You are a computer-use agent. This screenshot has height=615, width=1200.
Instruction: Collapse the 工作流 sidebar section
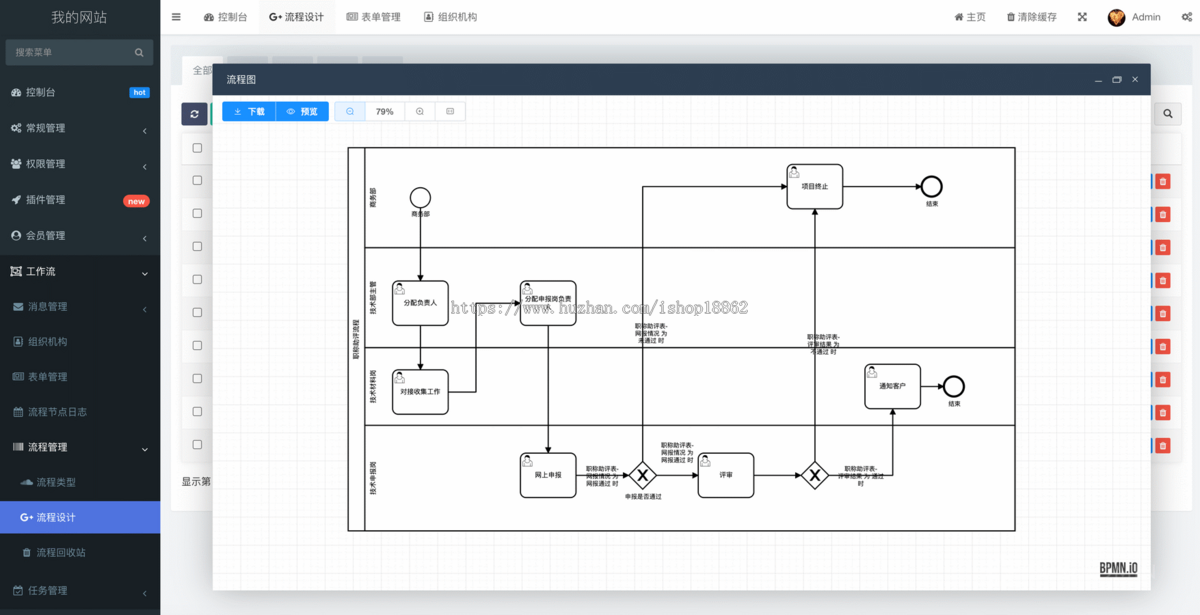coord(80,272)
